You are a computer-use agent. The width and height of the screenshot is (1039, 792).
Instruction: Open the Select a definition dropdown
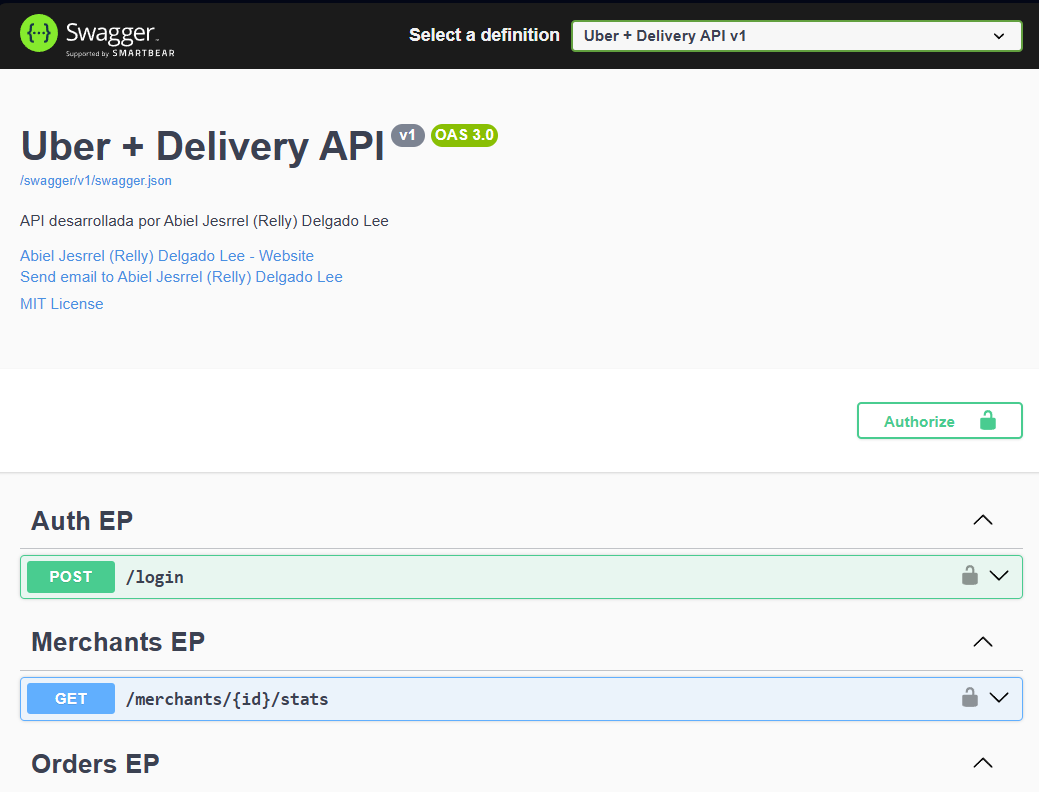click(x=796, y=36)
